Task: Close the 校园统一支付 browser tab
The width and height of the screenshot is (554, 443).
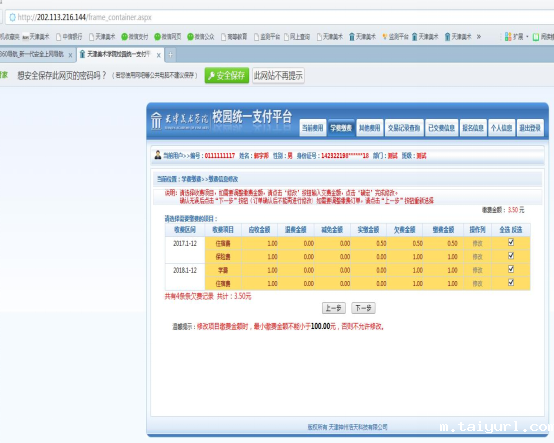Action: point(159,55)
